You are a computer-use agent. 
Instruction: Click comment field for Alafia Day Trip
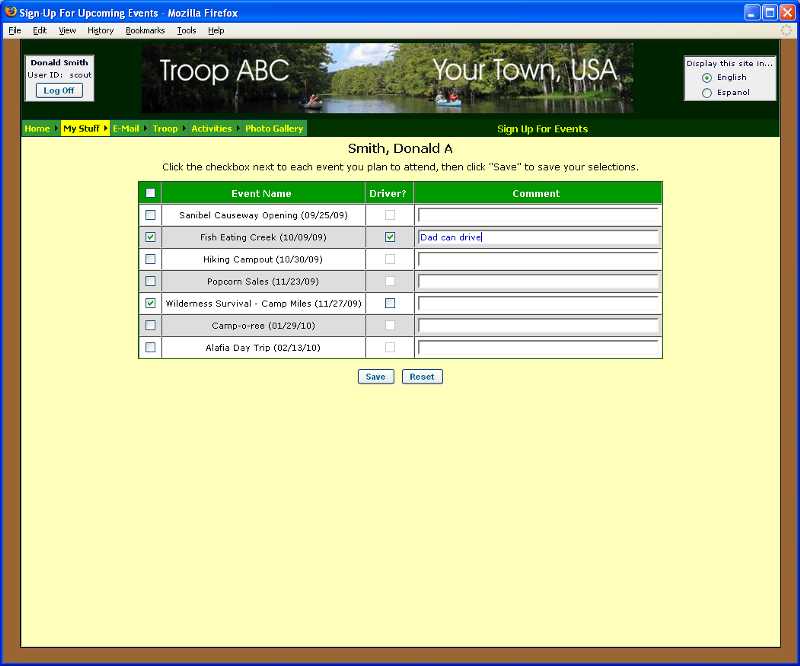(x=538, y=348)
